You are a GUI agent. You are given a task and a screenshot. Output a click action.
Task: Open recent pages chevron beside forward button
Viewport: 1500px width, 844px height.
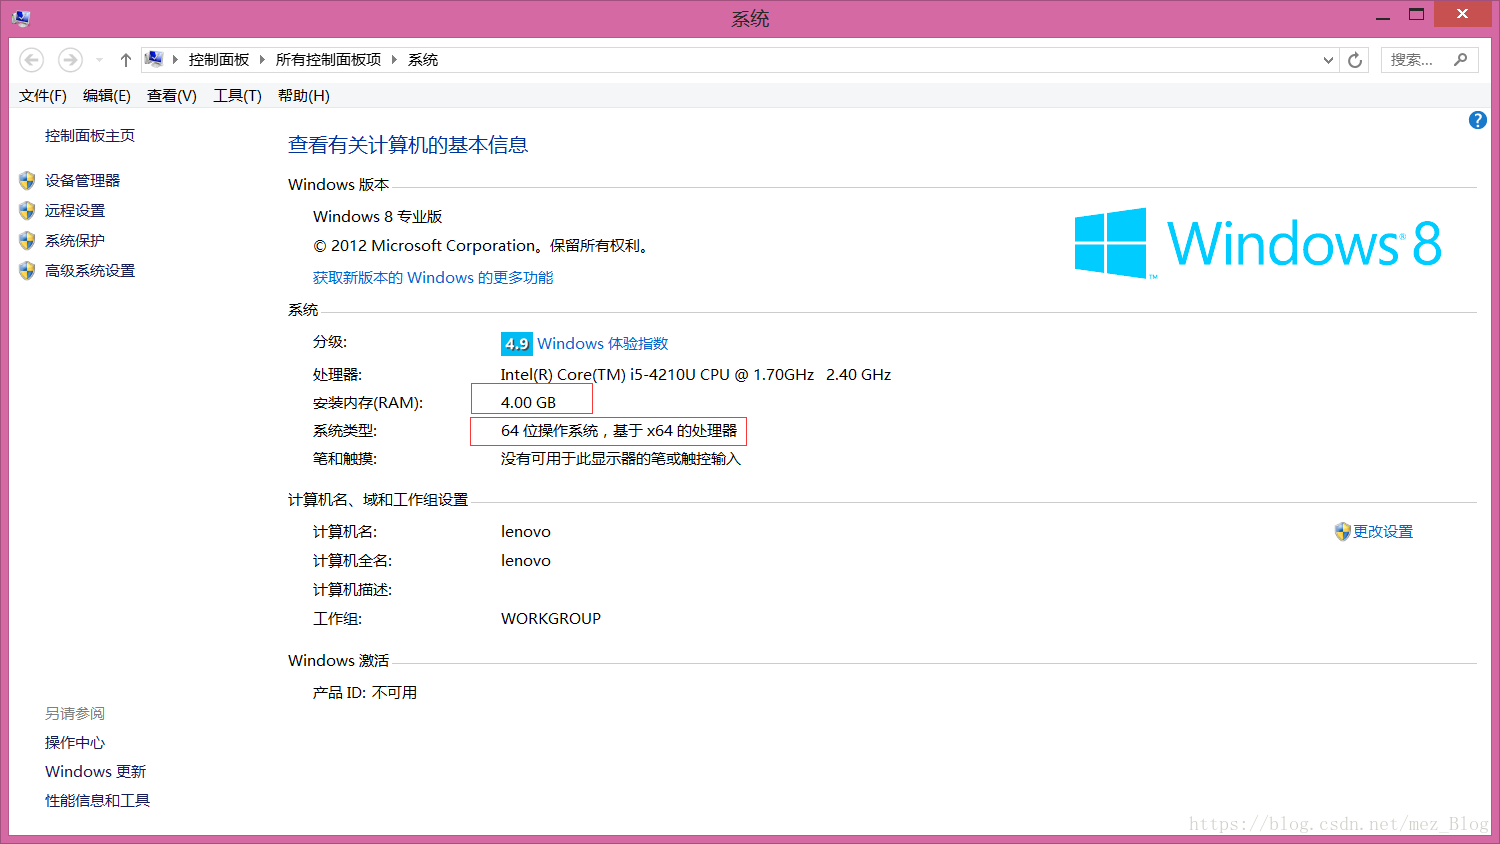(x=97, y=59)
